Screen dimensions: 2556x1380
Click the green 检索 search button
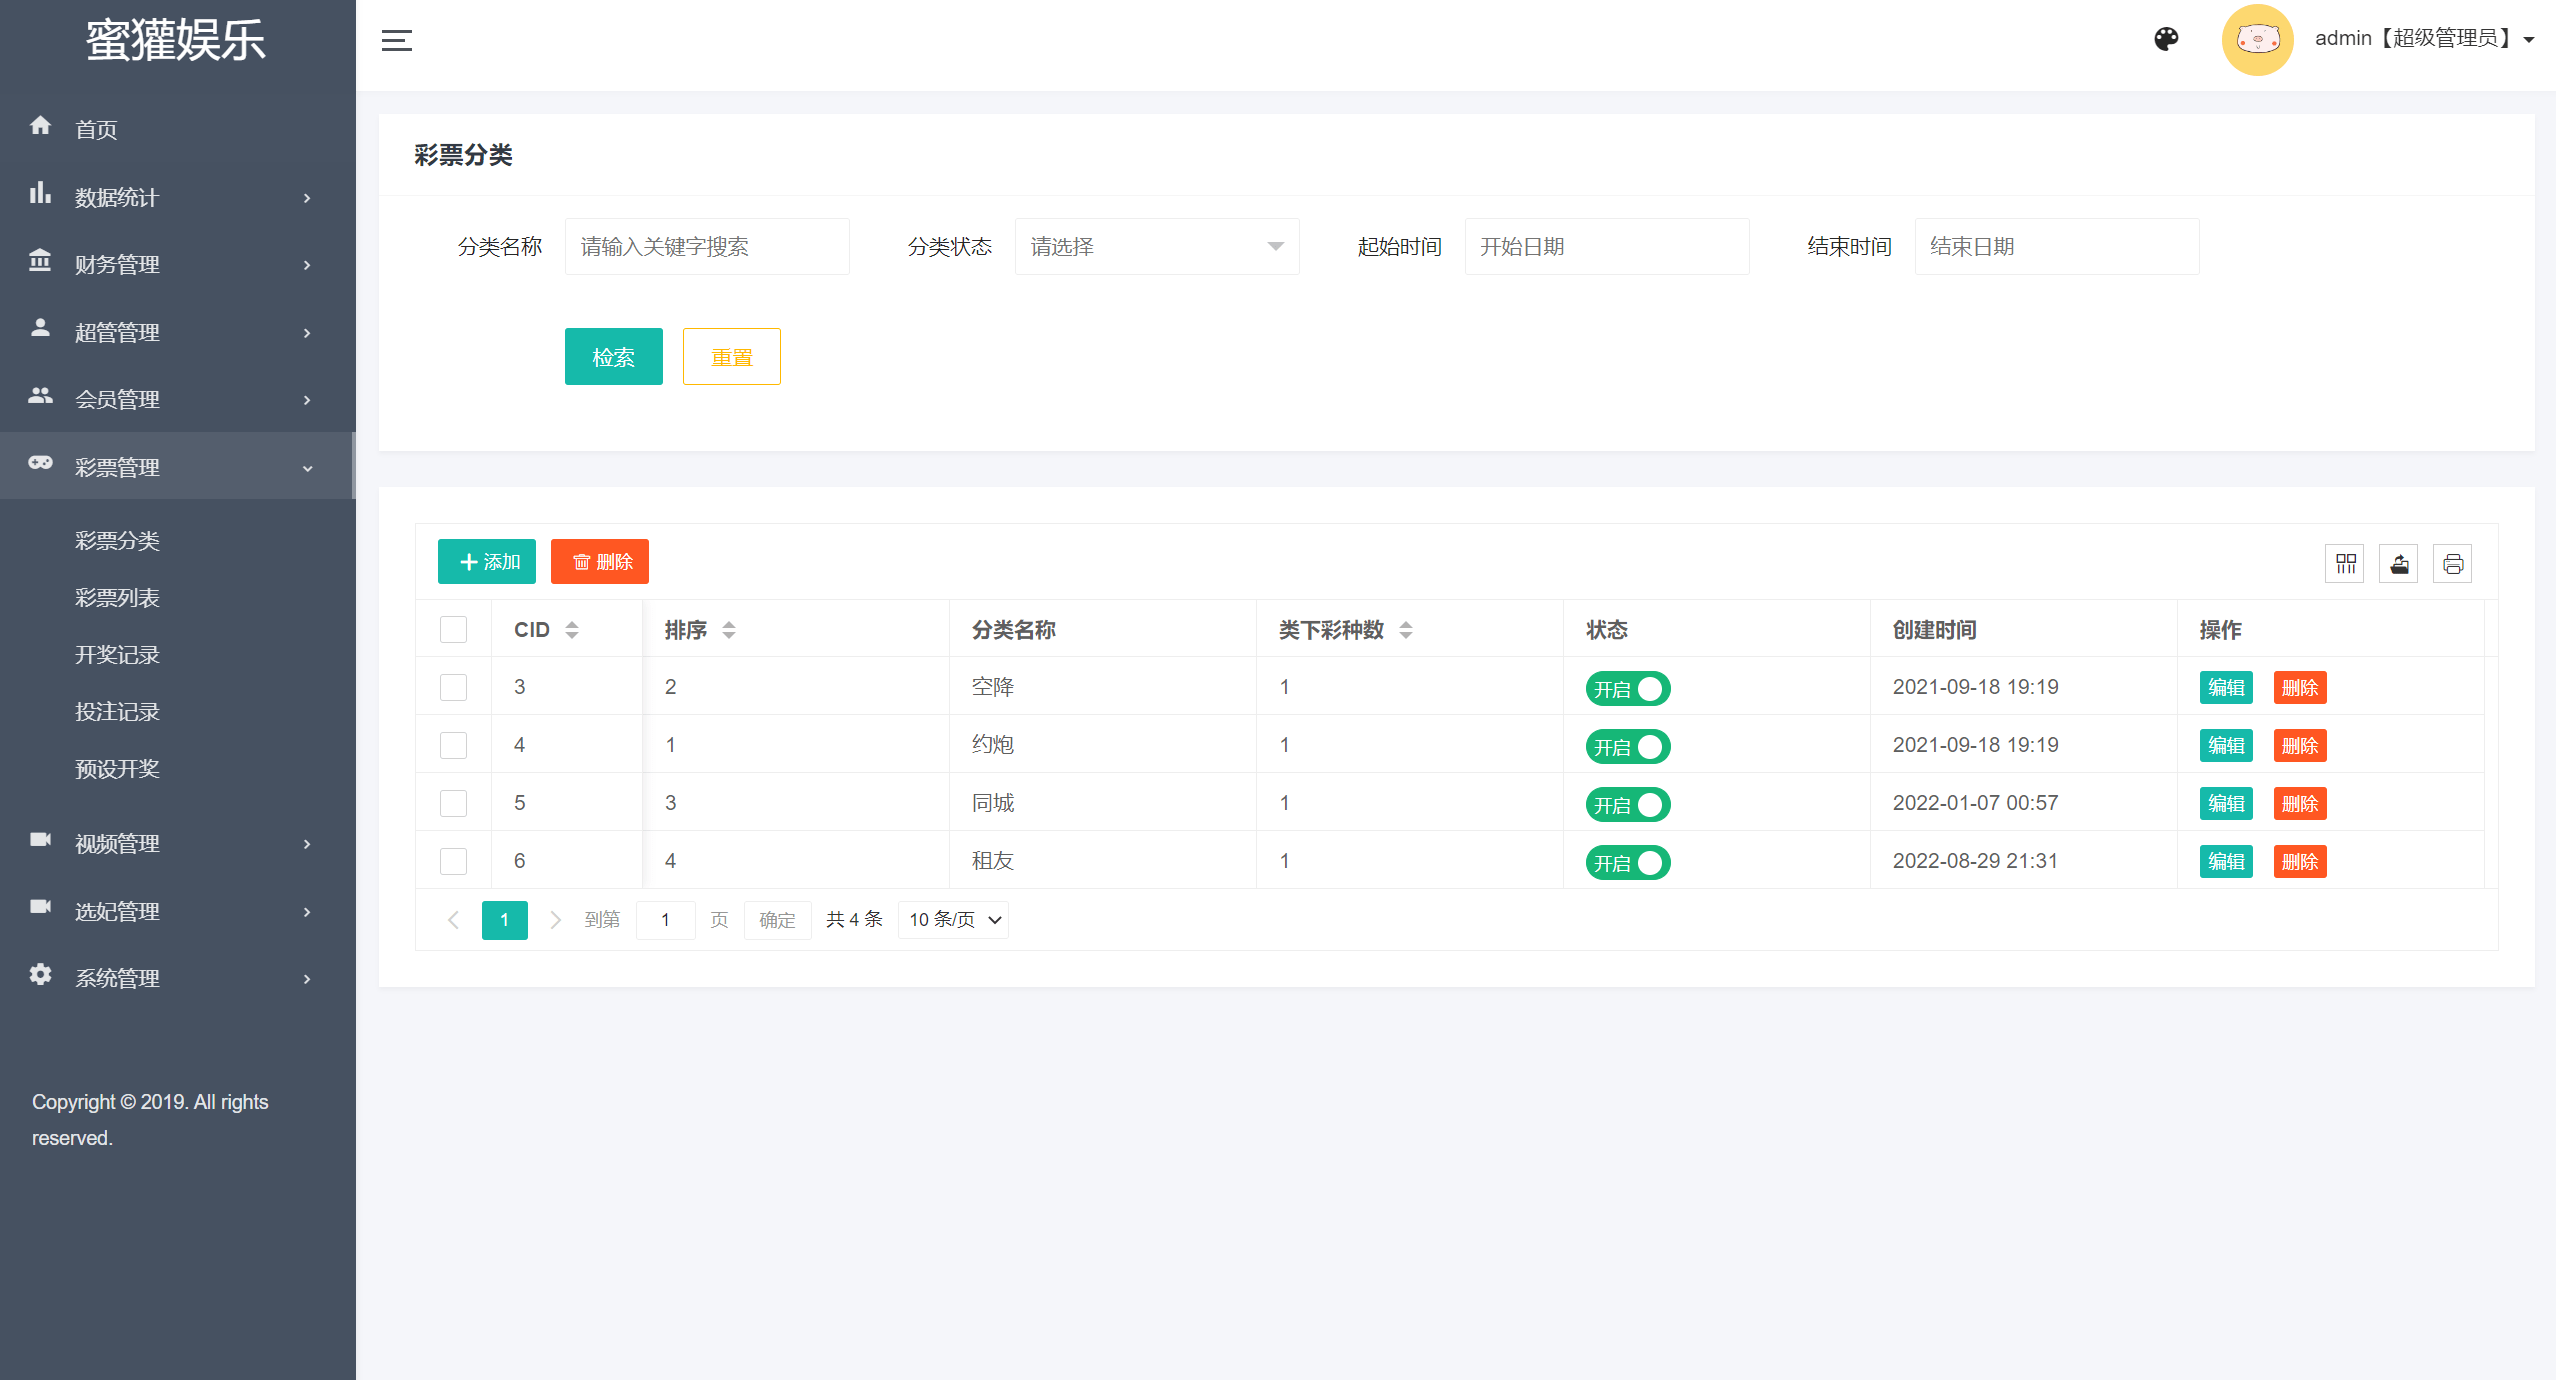point(613,357)
